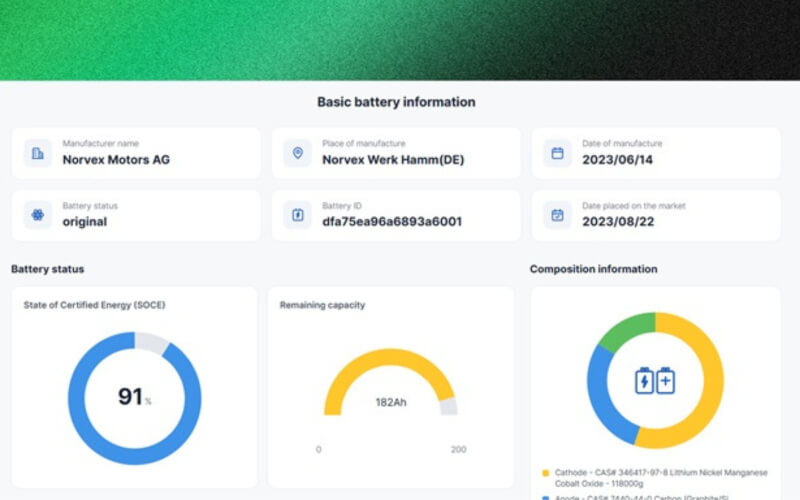Click the building icon beside Manufacturer name
The height and width of the screenshot is (500, 800).
[x=38, y=153]
